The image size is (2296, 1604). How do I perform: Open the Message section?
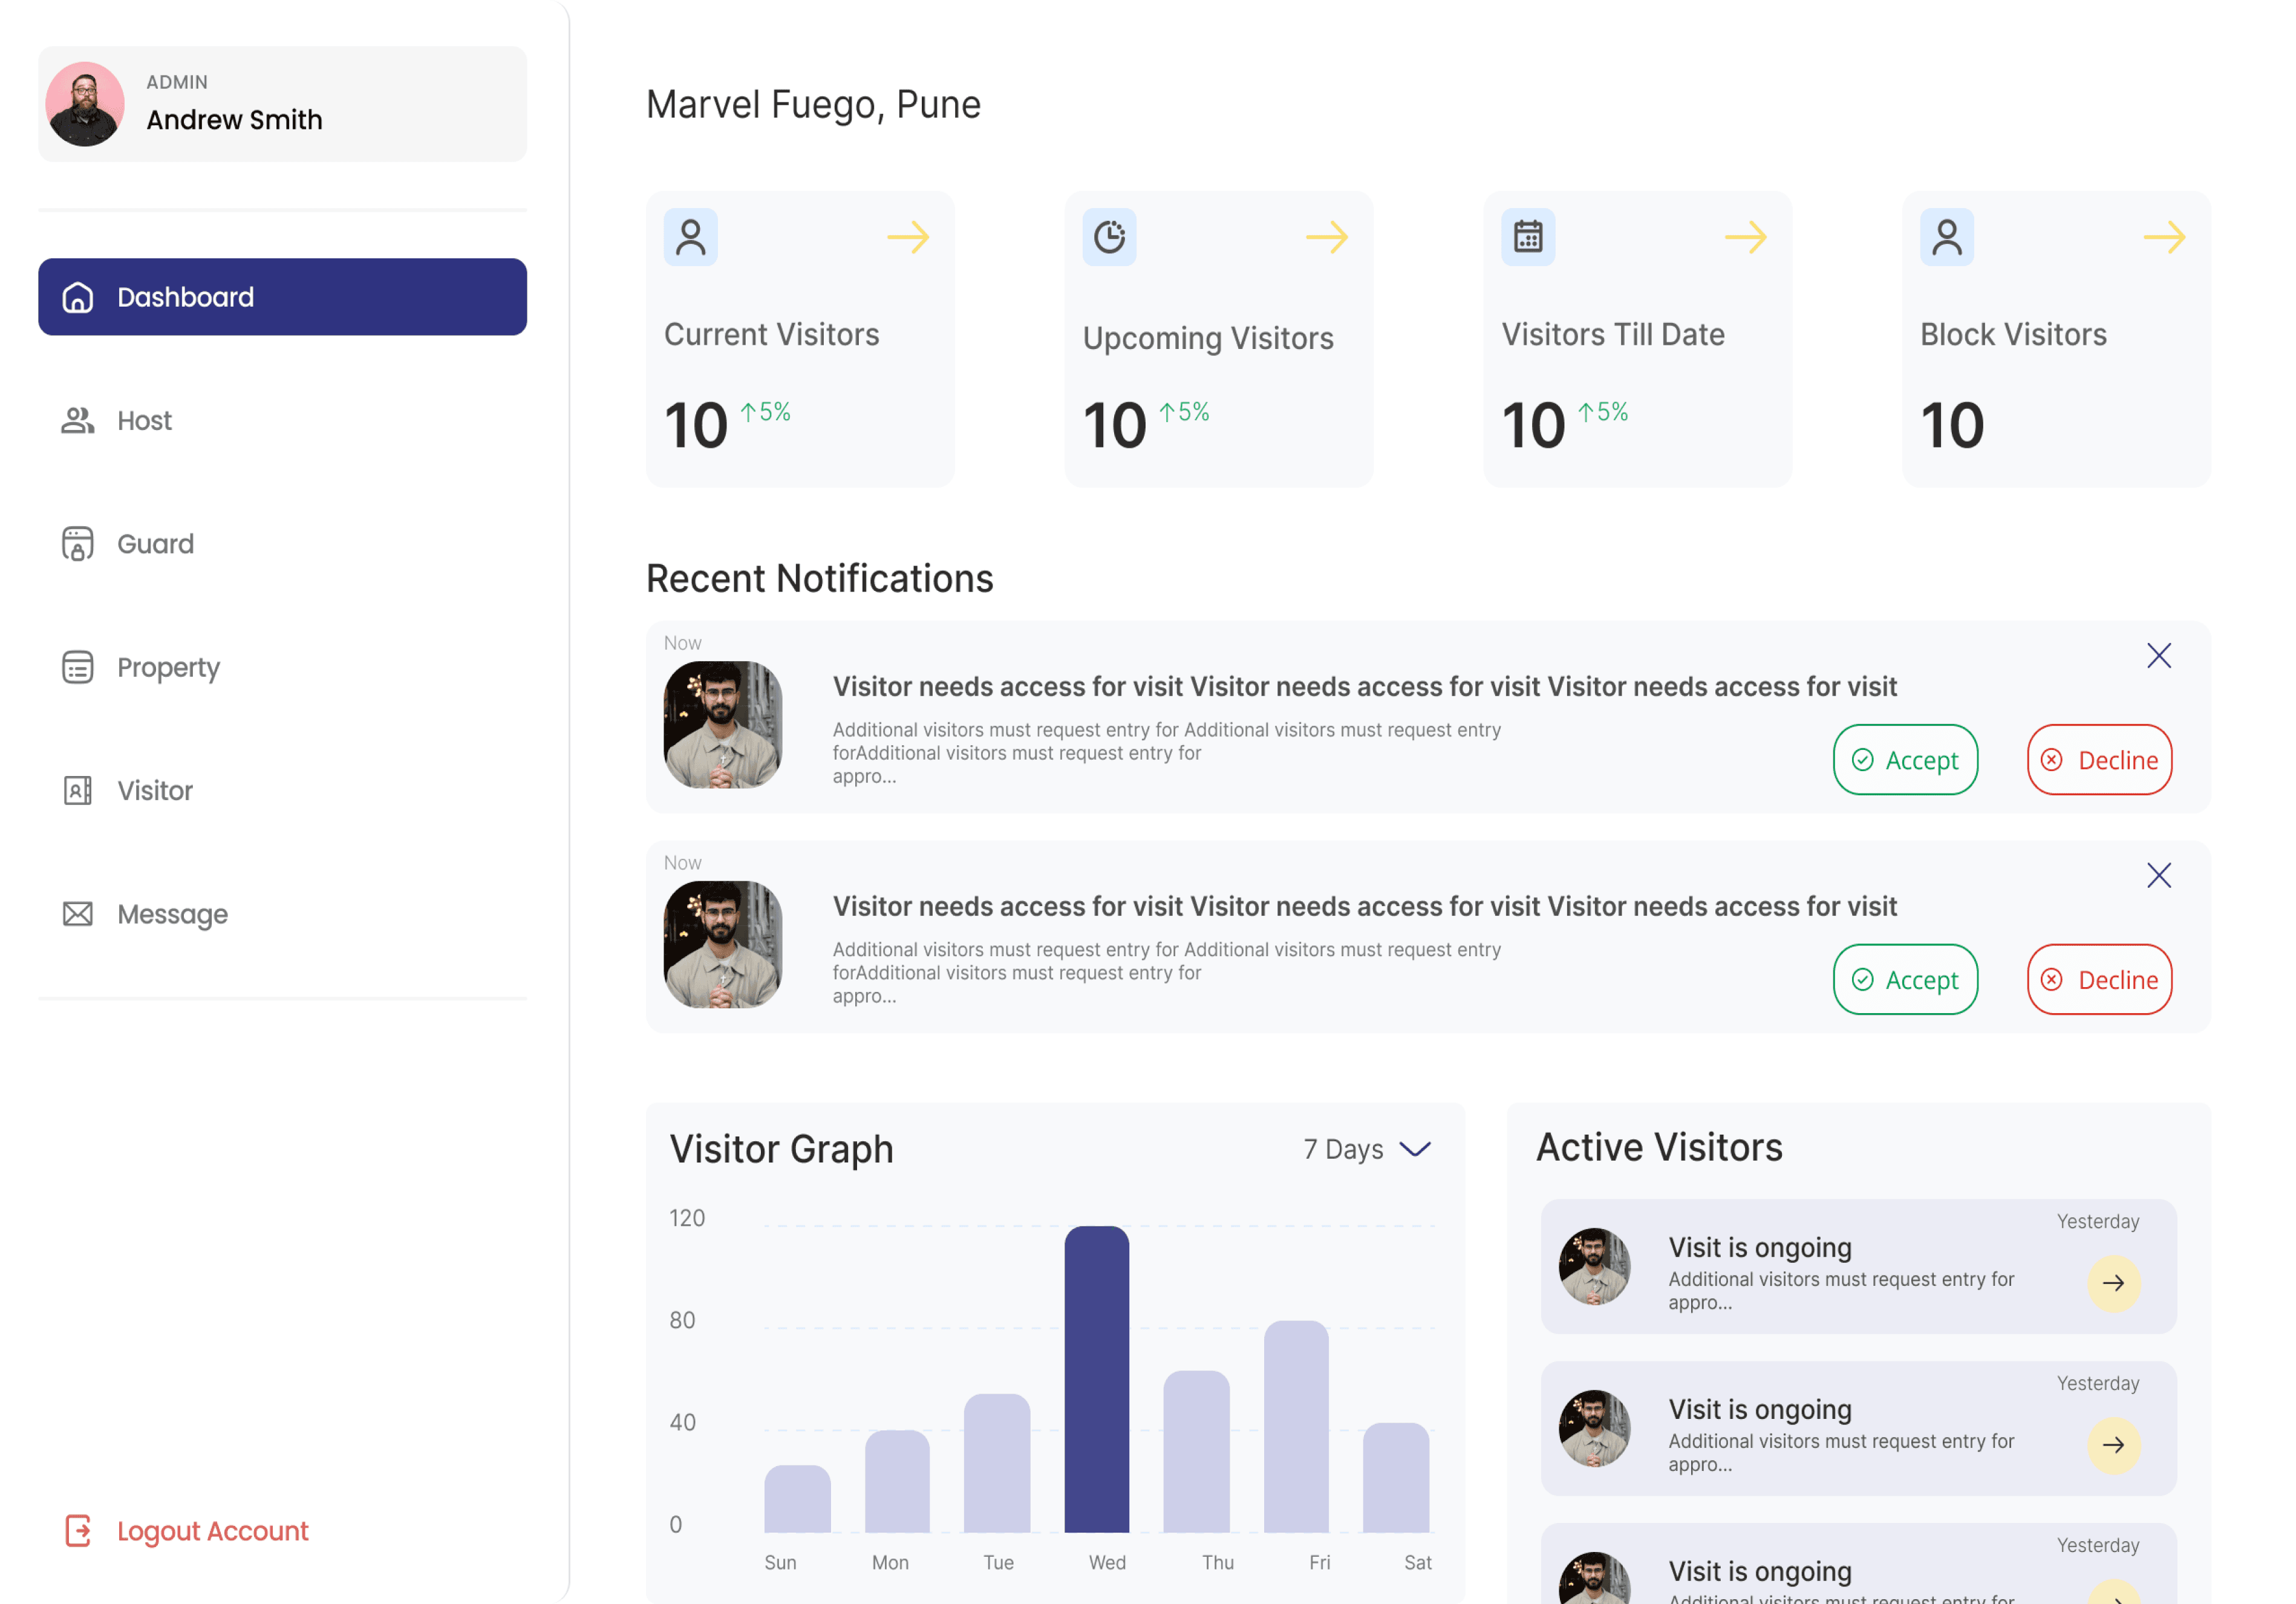pyautogui.click(x=172, y=914)
